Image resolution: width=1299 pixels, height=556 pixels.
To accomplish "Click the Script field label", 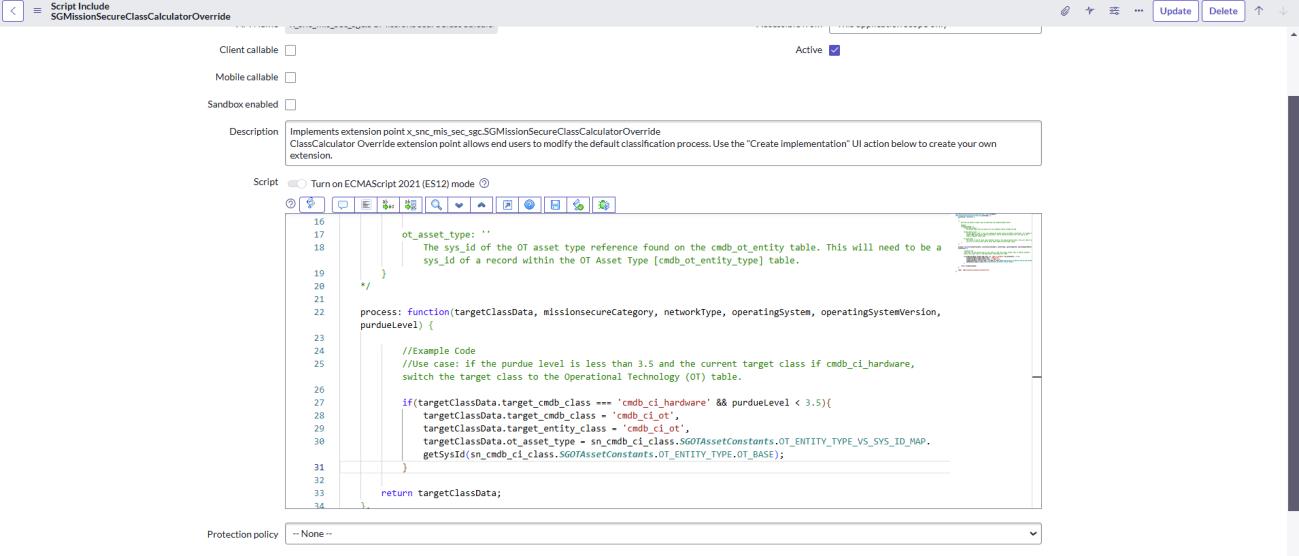I will coord(265,183).
